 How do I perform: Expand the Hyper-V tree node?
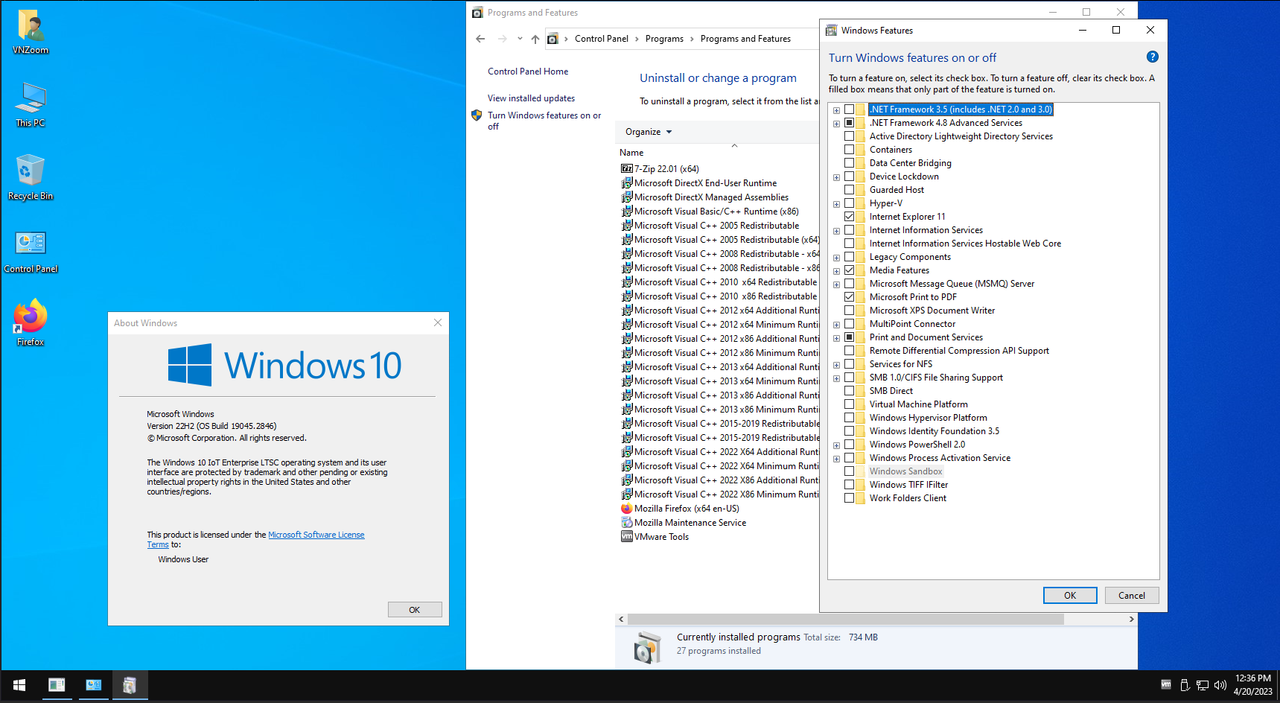[x=836, y=204]
